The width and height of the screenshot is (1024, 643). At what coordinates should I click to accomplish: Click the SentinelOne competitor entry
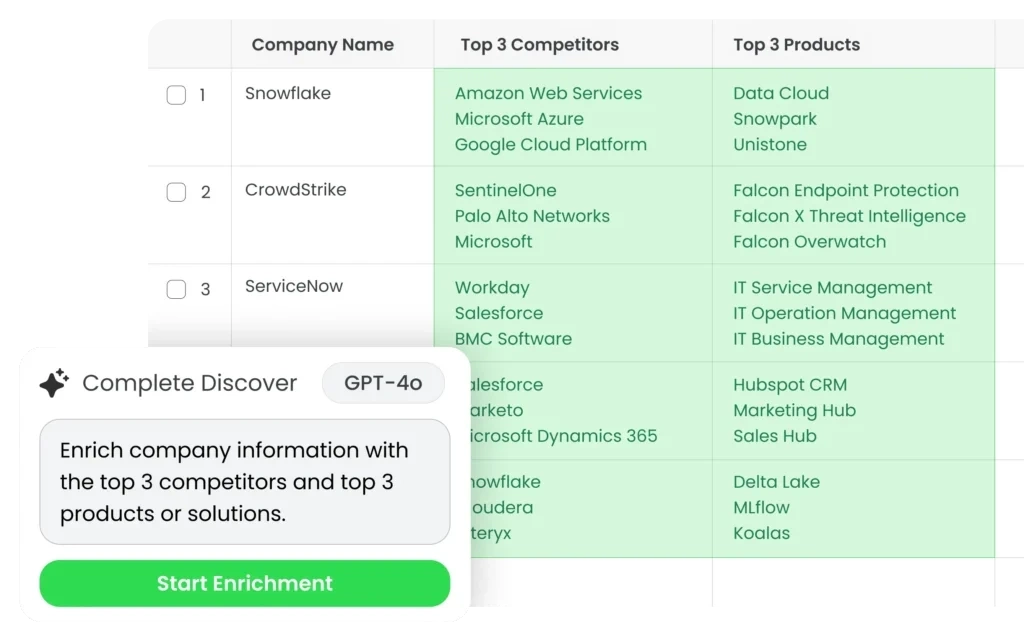[505, 190]
